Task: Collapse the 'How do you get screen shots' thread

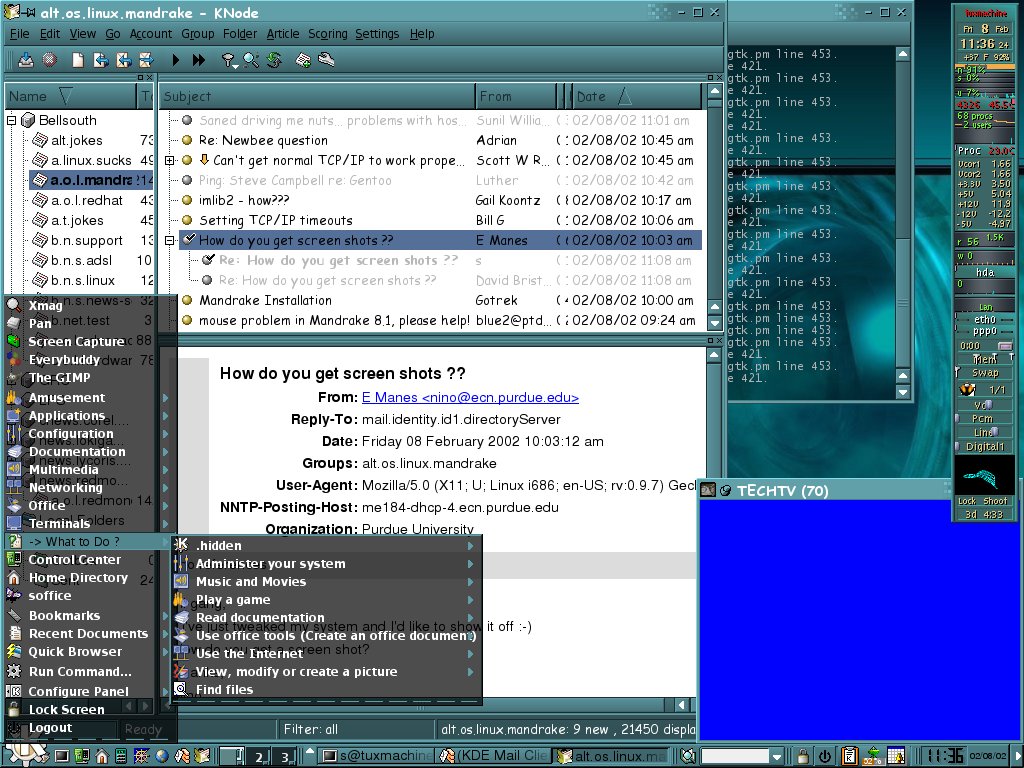Action: pos(170,240)
